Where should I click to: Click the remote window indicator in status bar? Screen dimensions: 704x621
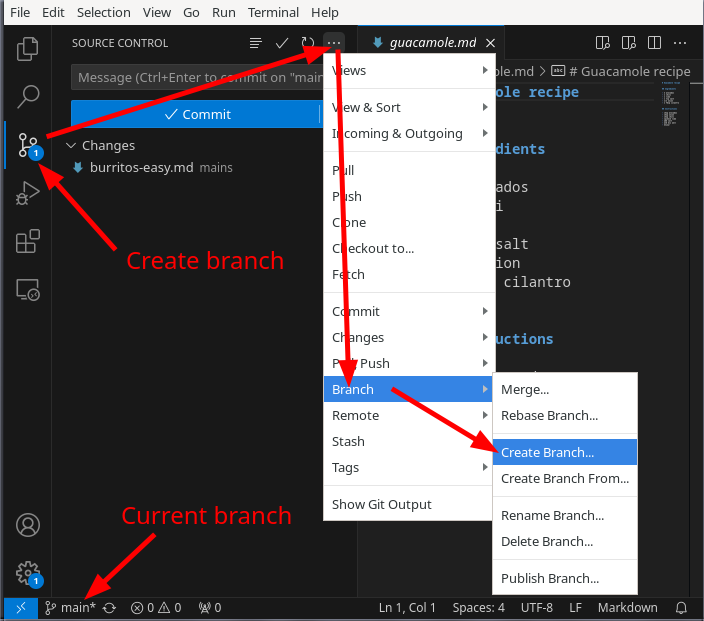21,608
